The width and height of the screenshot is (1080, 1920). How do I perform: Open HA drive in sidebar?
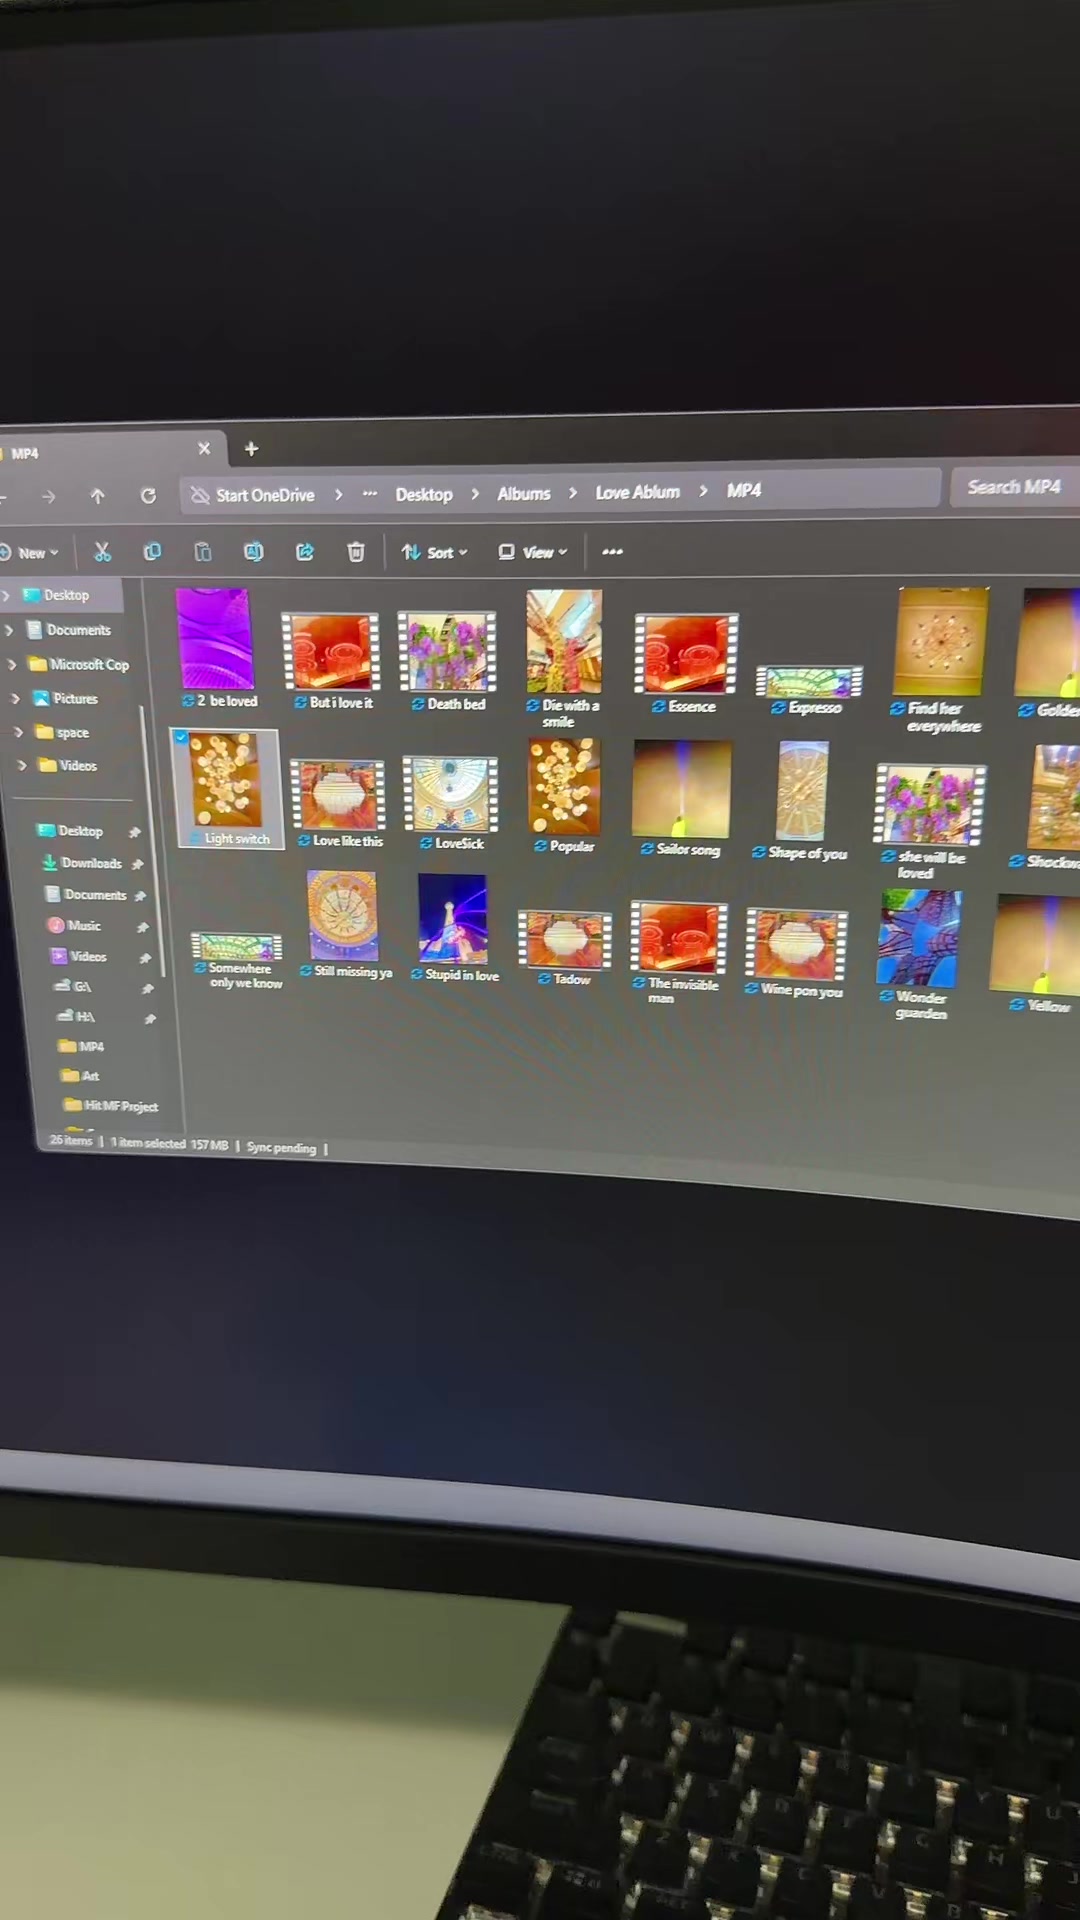tap(85, 1017)
